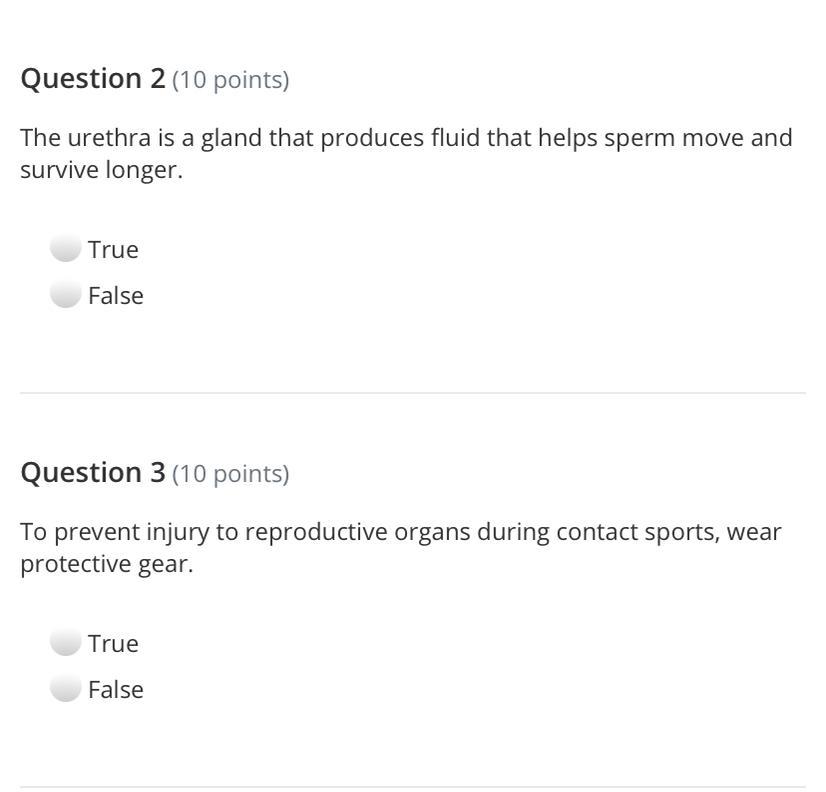Click the "(10 points)" text beside Question 2
This screenshot has width=826, height=792.
pos(231,80)
